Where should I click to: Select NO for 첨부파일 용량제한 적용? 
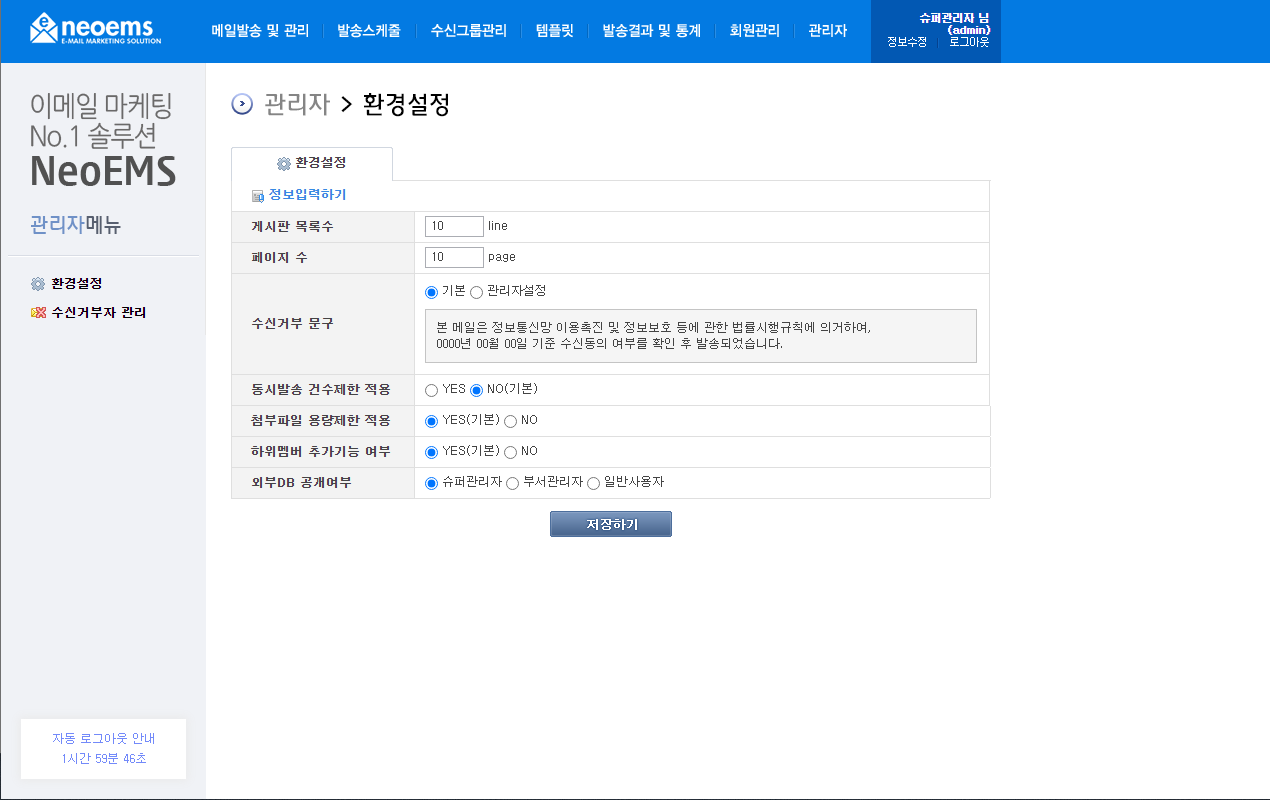click(x=510, y=421)
